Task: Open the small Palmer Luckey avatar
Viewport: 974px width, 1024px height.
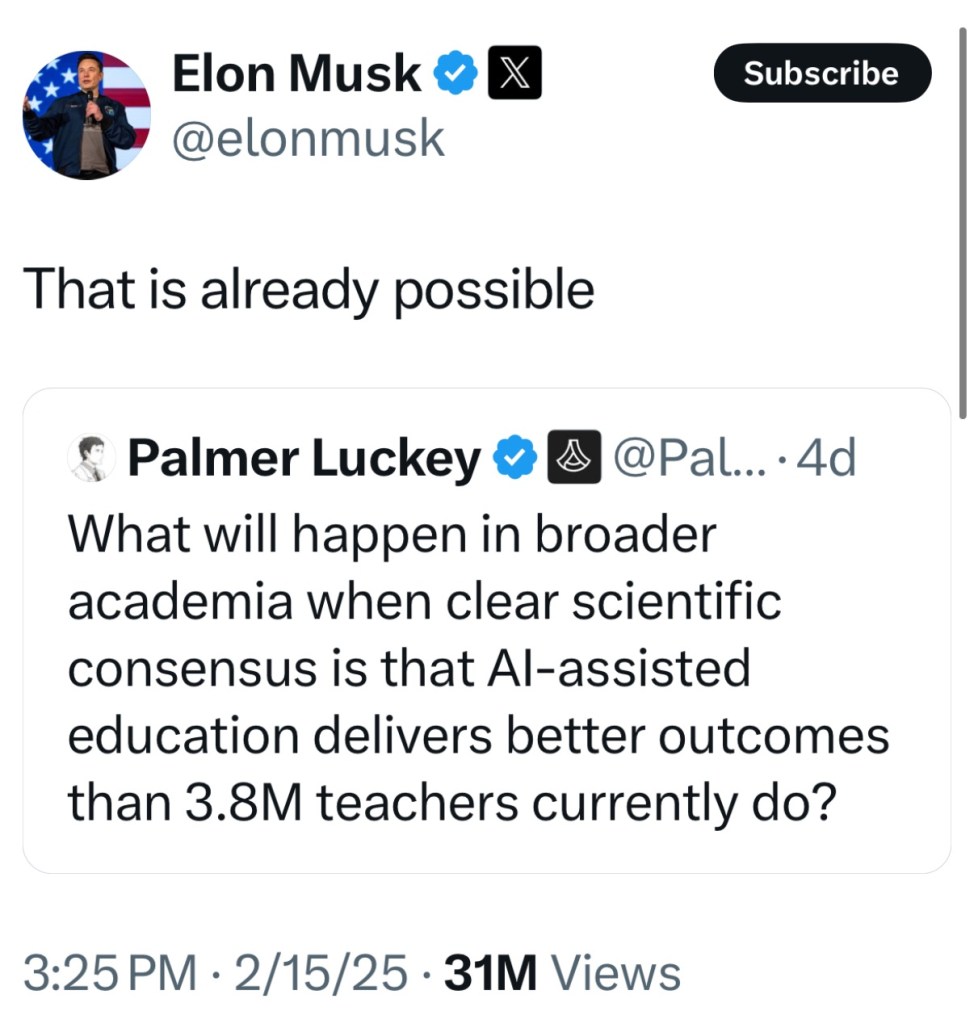Action: coord(89,459)
